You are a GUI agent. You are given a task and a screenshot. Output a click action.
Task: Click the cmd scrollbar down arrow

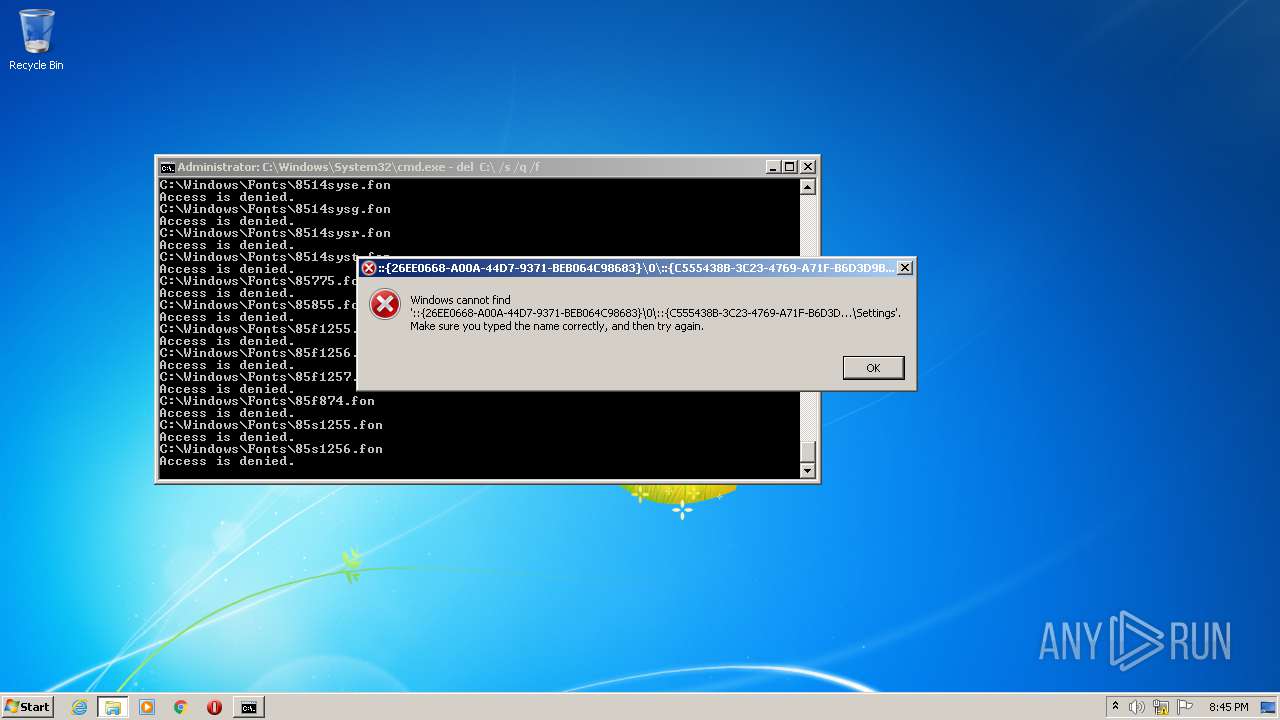pyautogui.click(x=808, y=470)
